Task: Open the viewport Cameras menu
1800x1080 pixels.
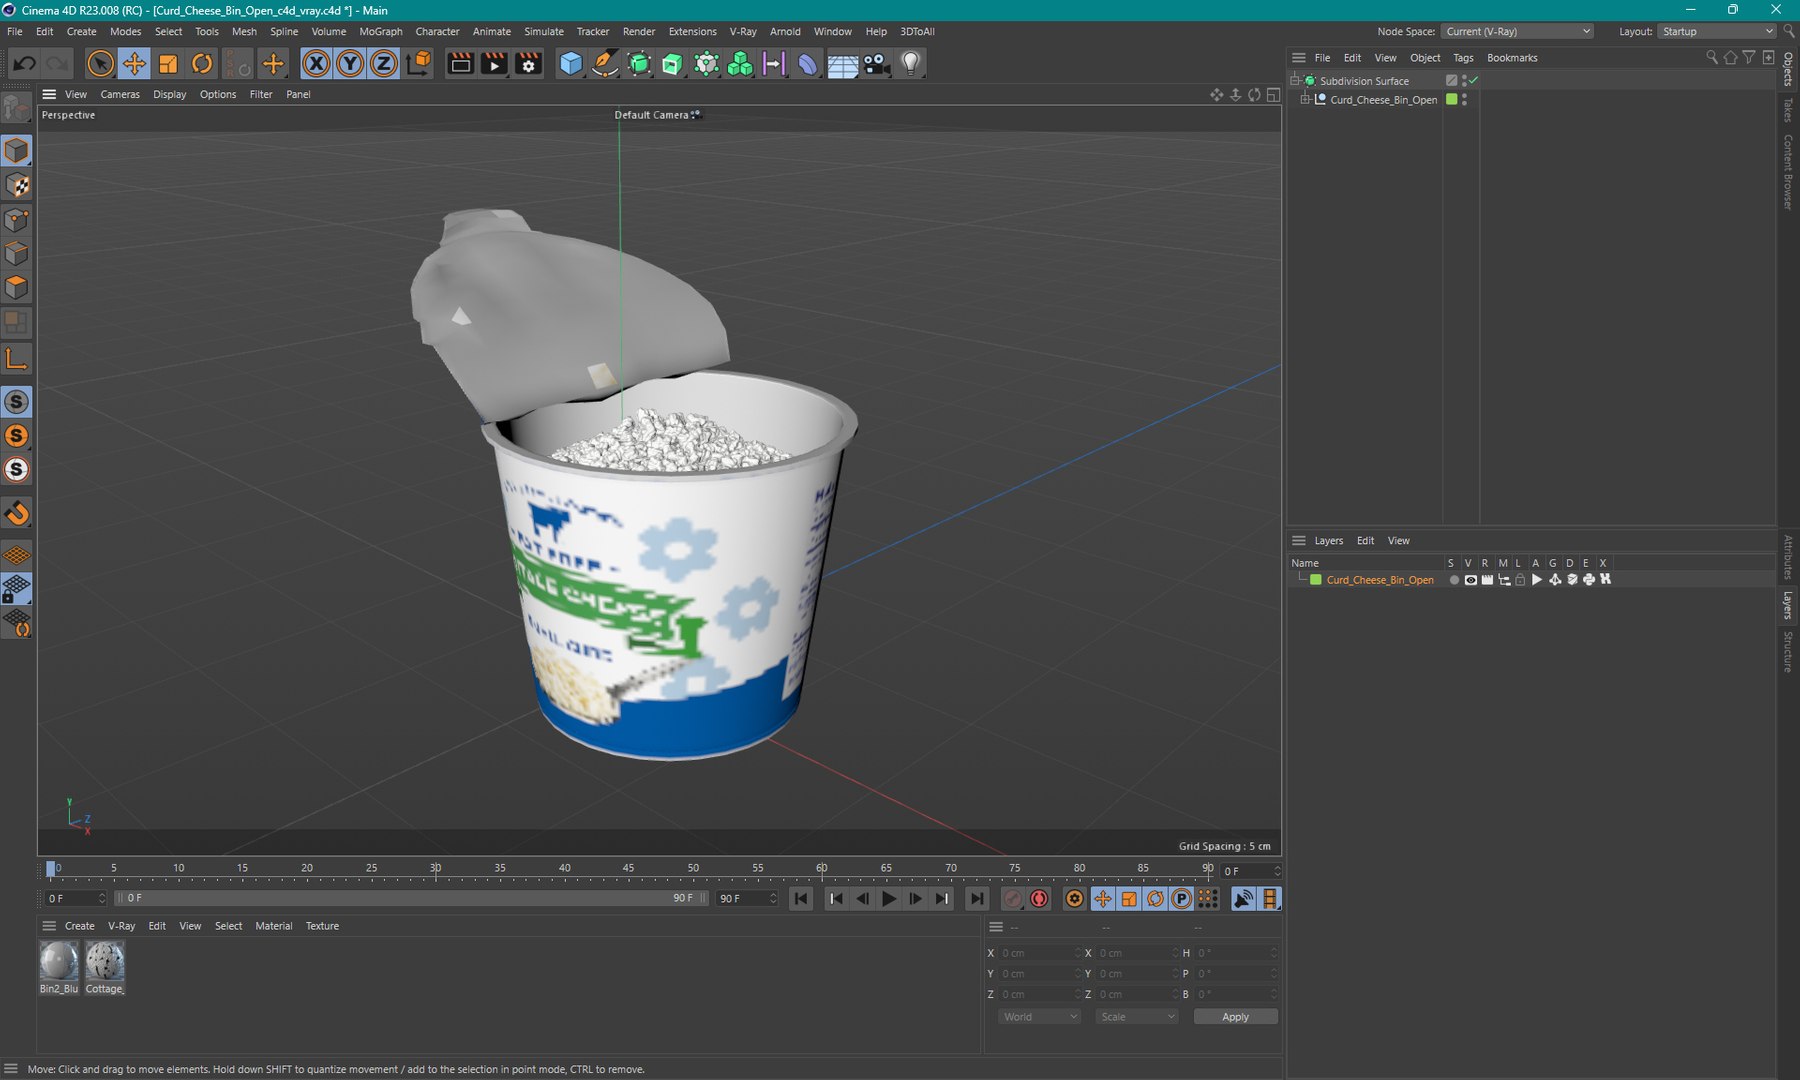Action: [120, 94]
